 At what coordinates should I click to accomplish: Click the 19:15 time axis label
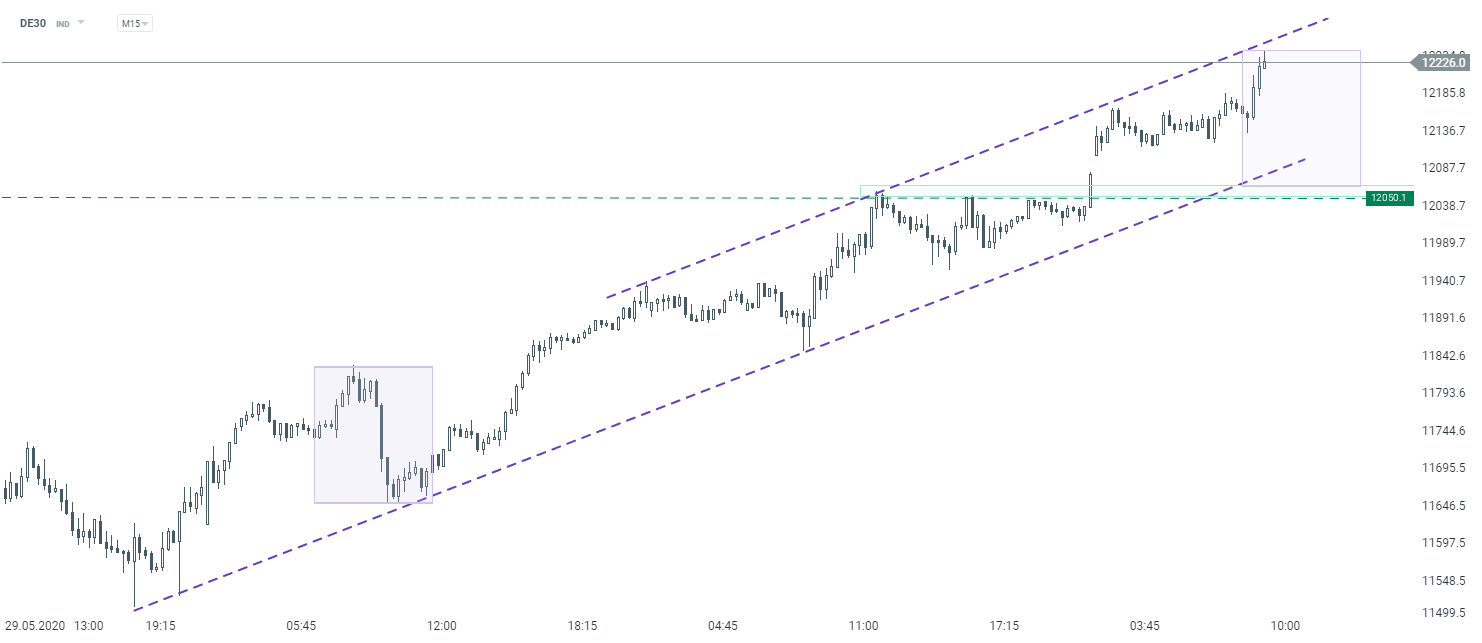tap(161, 626)
